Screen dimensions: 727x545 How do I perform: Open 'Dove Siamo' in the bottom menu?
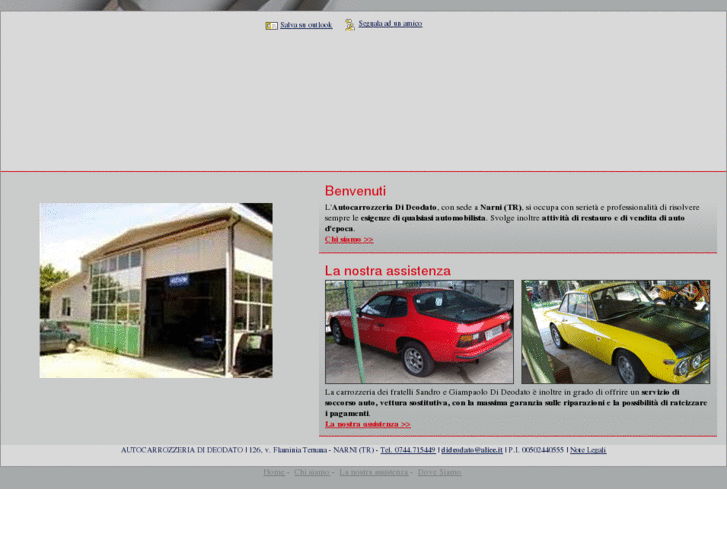click(x=440, y=472)
